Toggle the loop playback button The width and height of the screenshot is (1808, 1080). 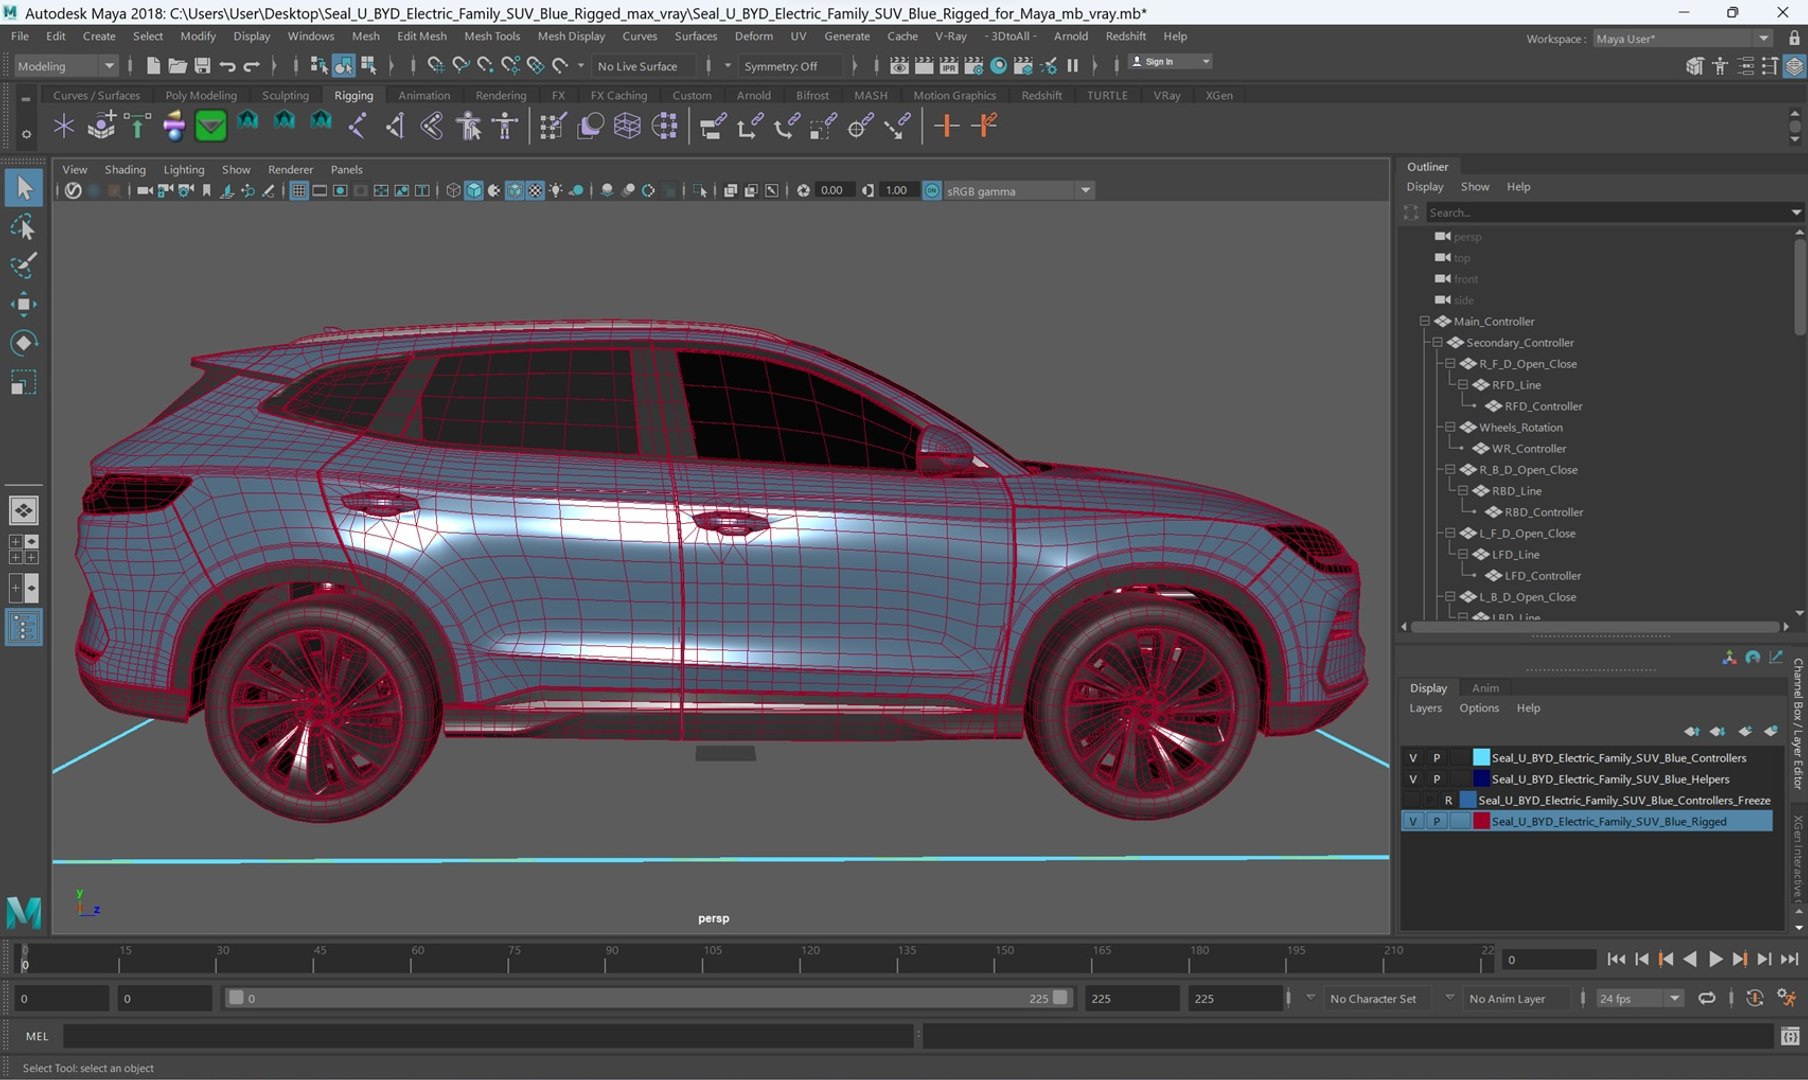(x=1707, y=998)
